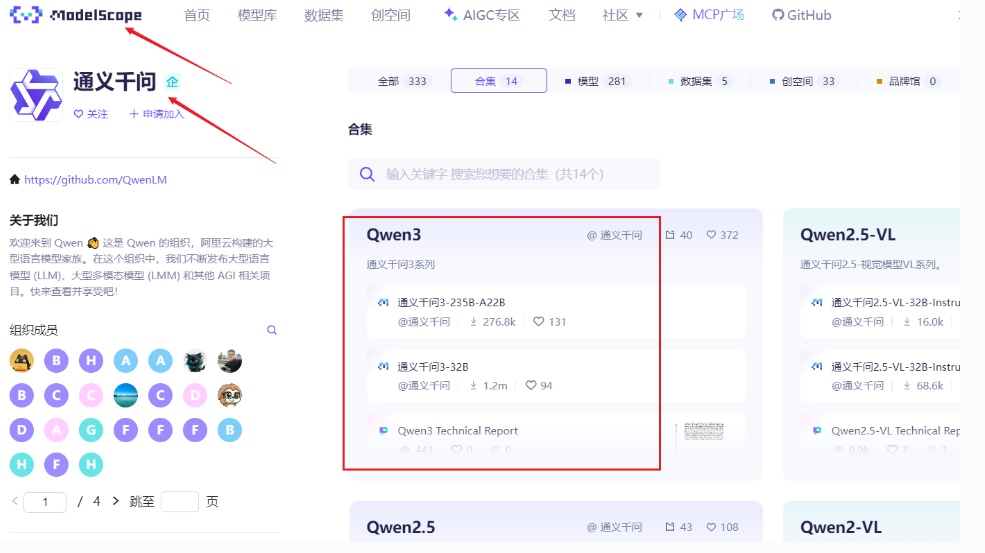Screen dimensions: 985x553
Task: Click heart icon showing 131 likes
Action: point(538,321)
